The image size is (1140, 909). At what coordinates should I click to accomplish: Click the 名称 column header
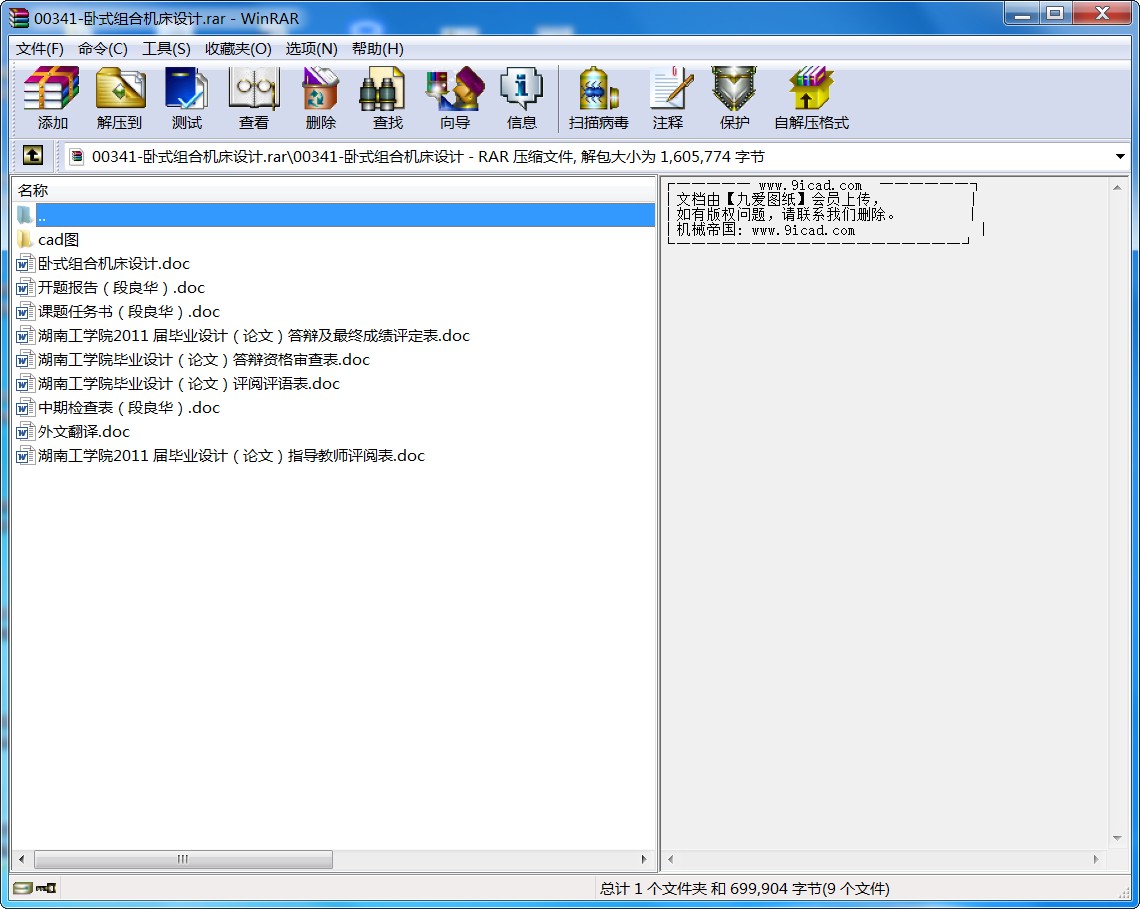tap(334, 190)
